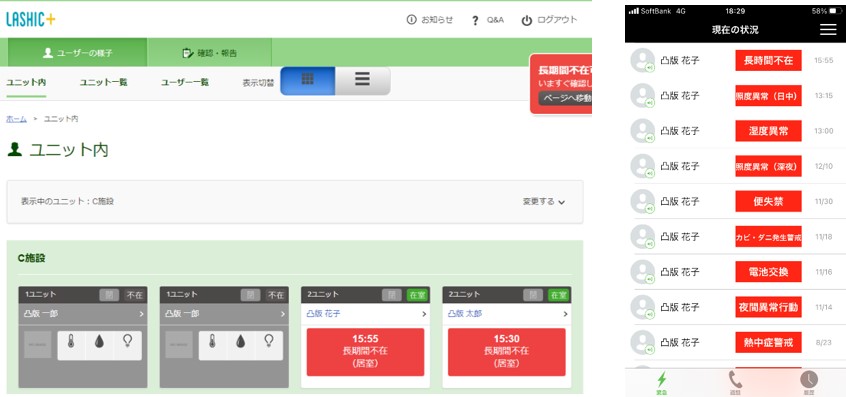
Task: Expand 凸版 花子 card with its chevron
Action: click(x=424, y=314)
